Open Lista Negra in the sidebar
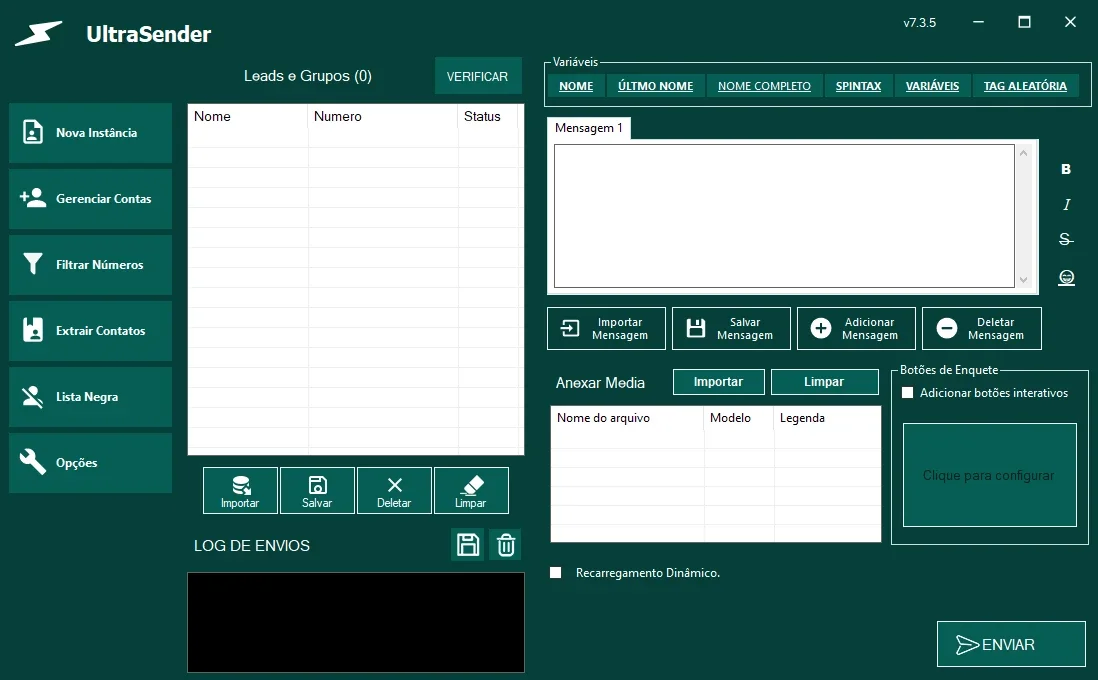The width and height of the screenshot is (1098, 680). click(90, 397)
